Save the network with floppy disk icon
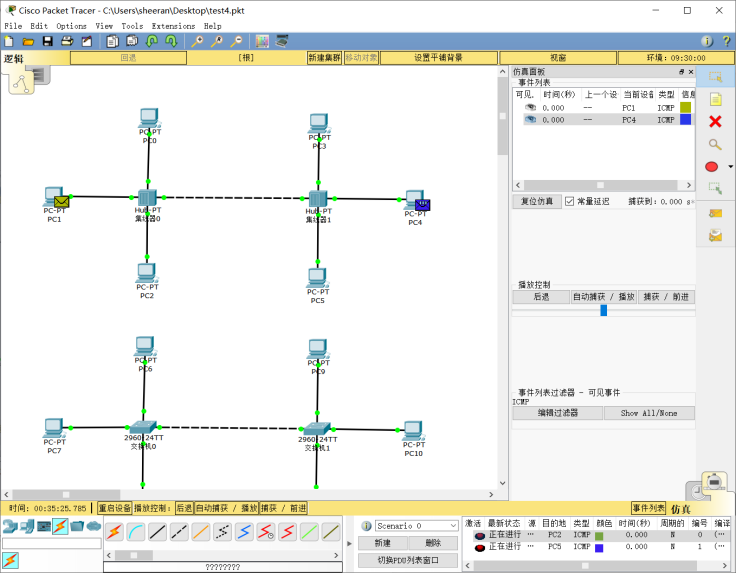The image size is (736, 573). 47,41
